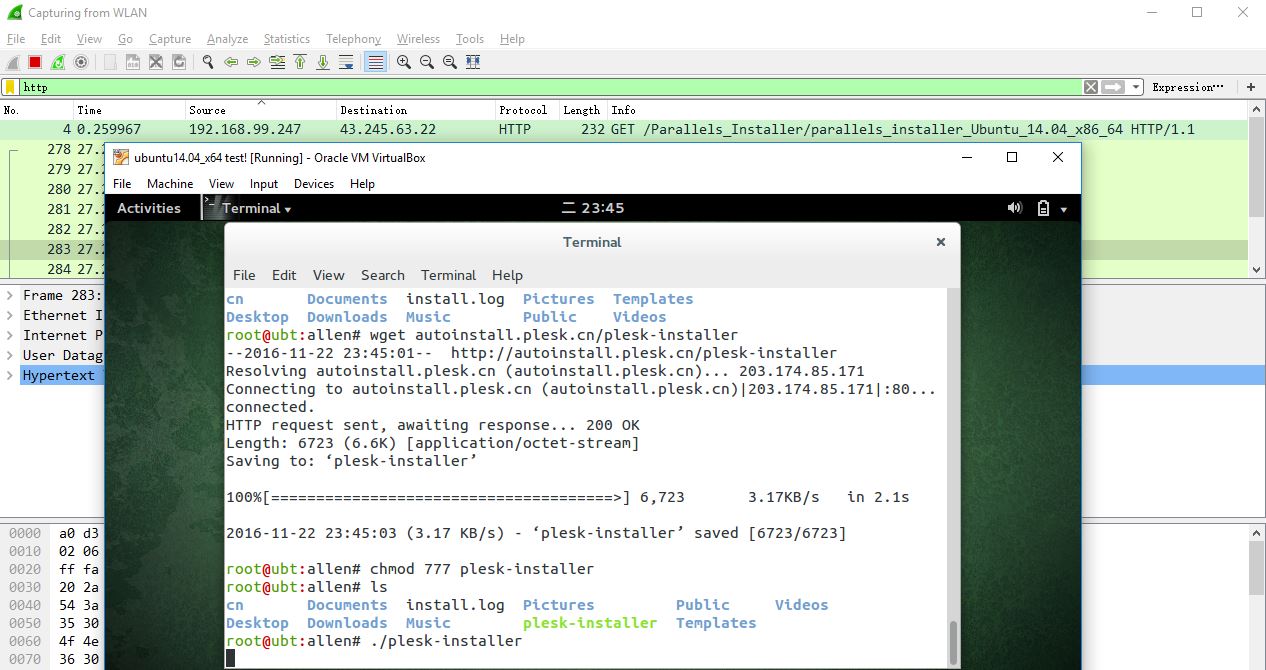Click the GNOME volume speaker icon
The height and width of the screenshot is (670, 1266).
coord(1015,208)
